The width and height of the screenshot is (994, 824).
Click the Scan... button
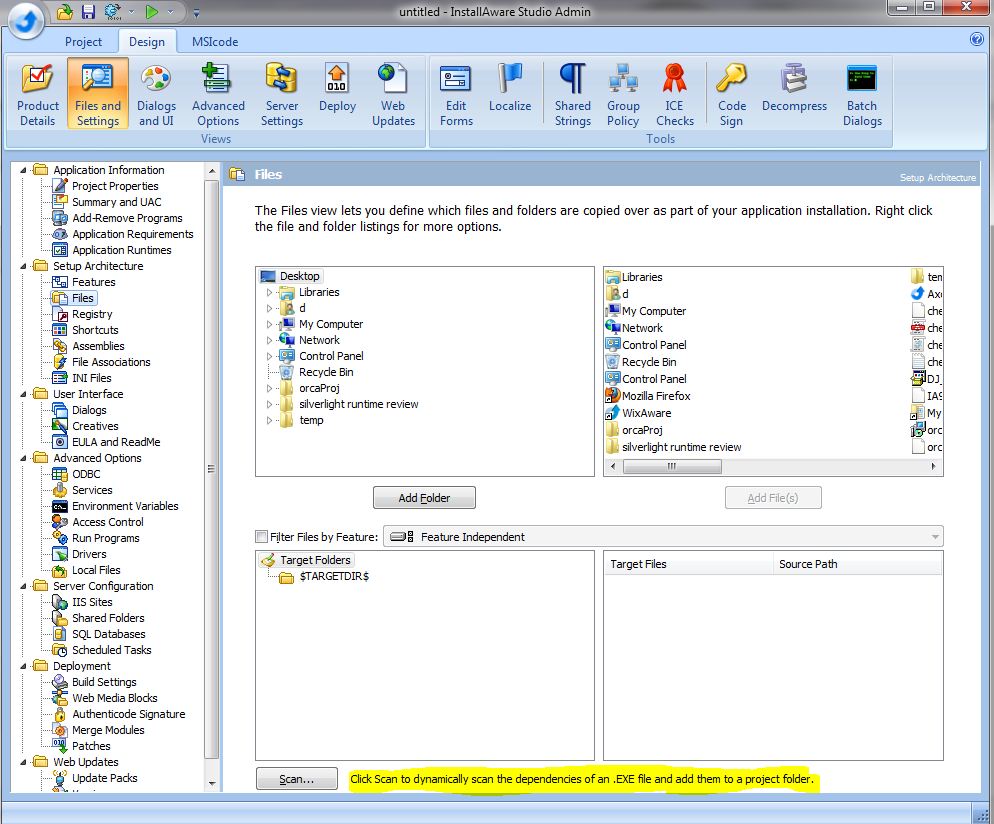pyautogui.click(x=297, y=779)
